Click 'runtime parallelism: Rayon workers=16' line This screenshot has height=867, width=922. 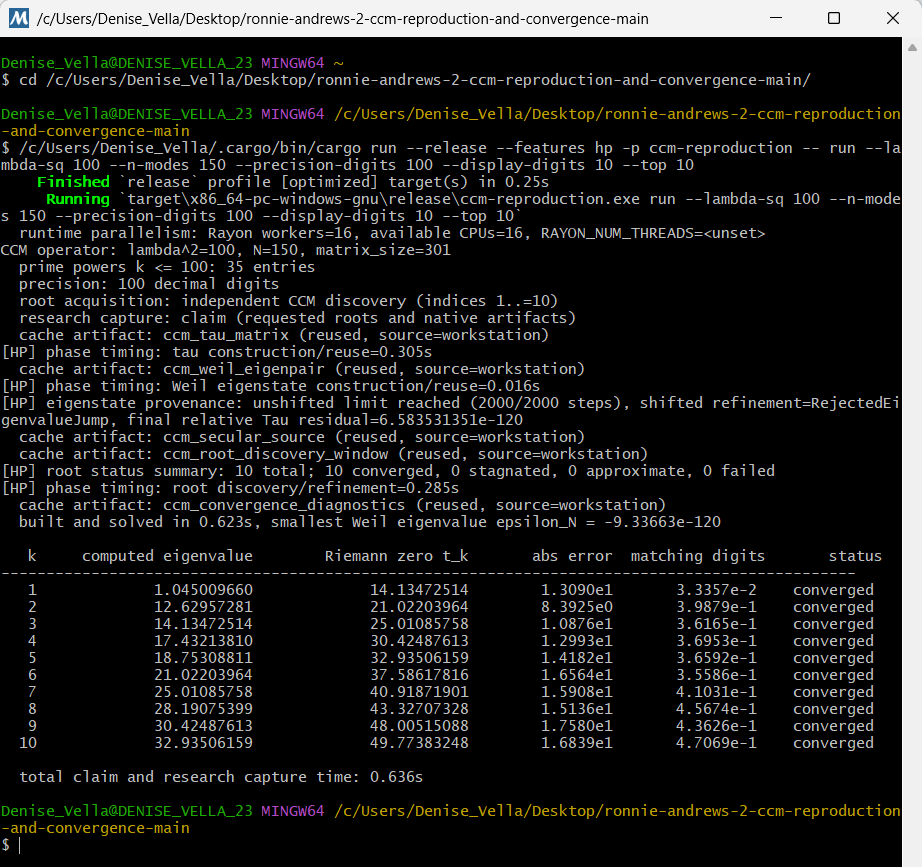[392, 233]
